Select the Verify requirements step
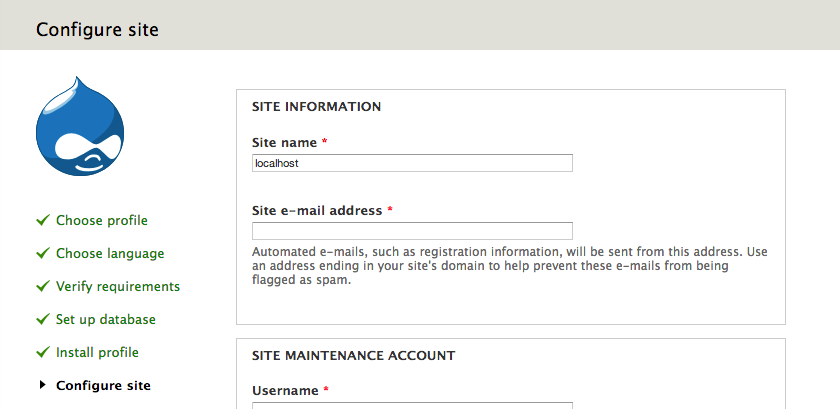840x409 pixels. [118, 287]
